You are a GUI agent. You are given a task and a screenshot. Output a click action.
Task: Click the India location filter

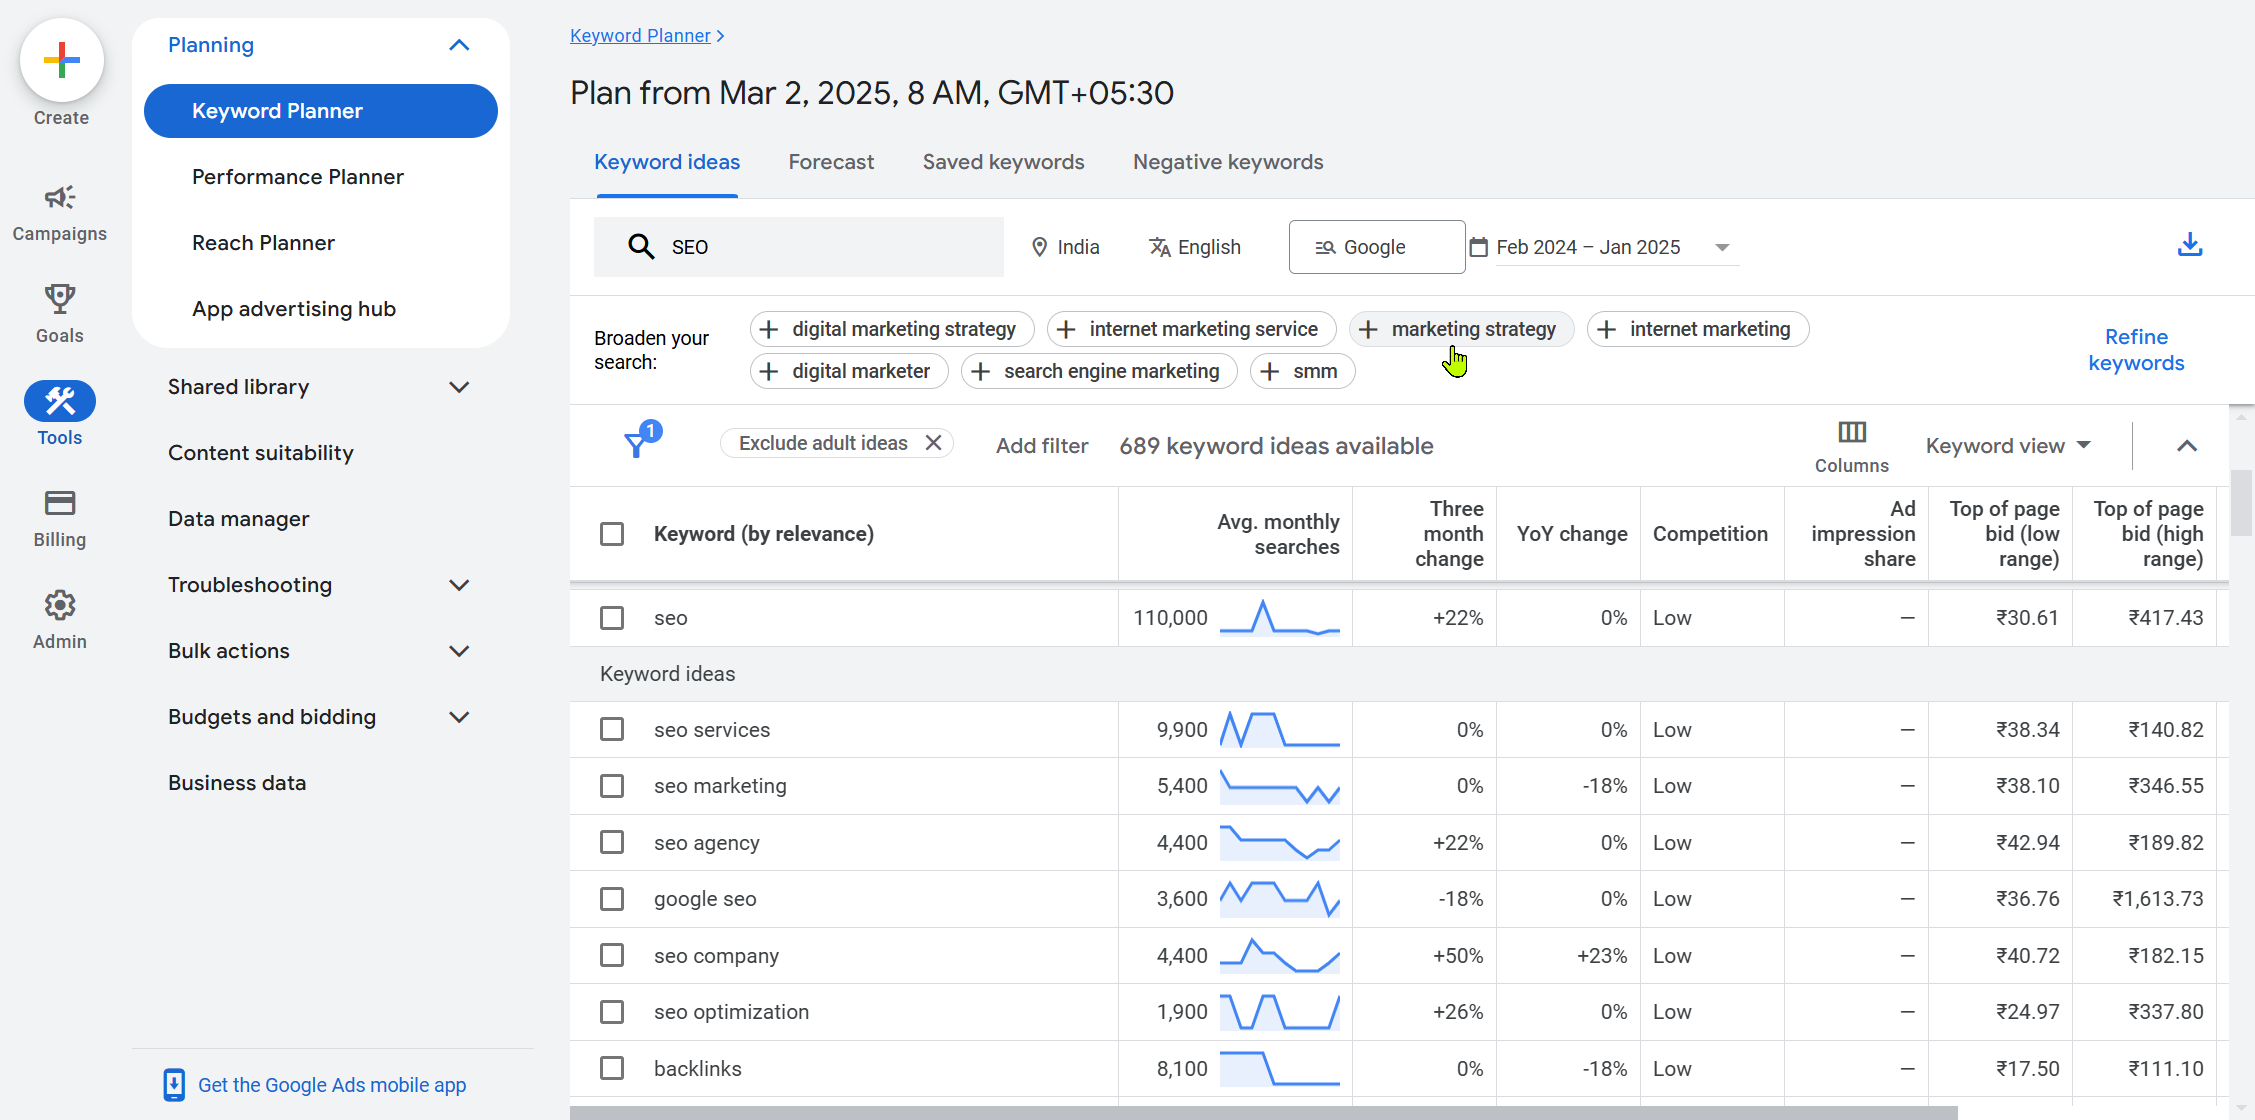[x=1065, y=247]
